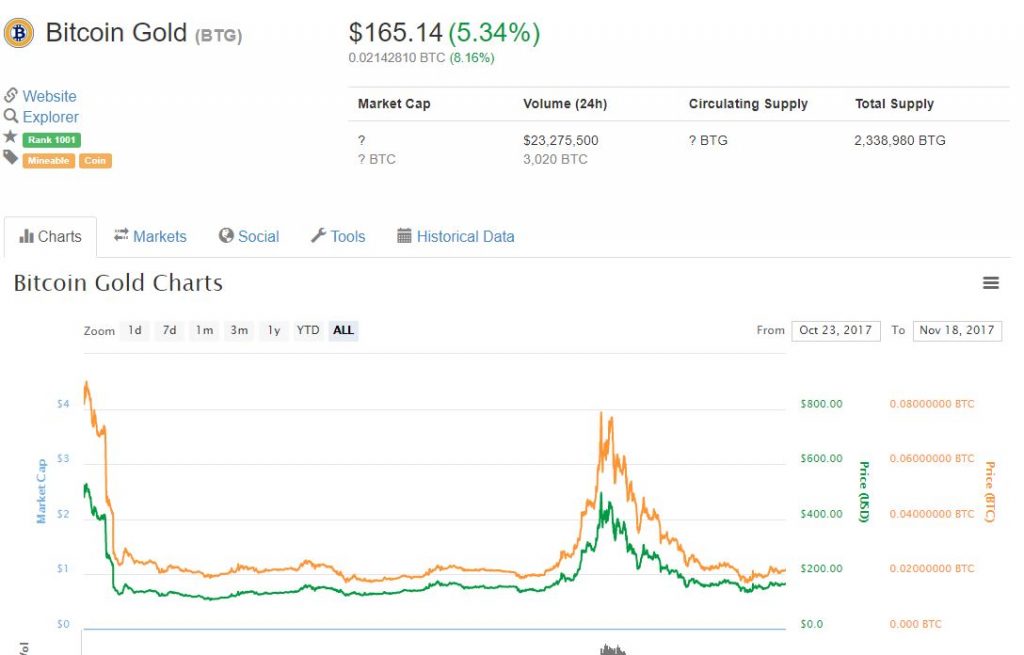The width and height of the screenshot is (1024, 655).
Task: Open the Tools tab
Action: pos(338,236)
